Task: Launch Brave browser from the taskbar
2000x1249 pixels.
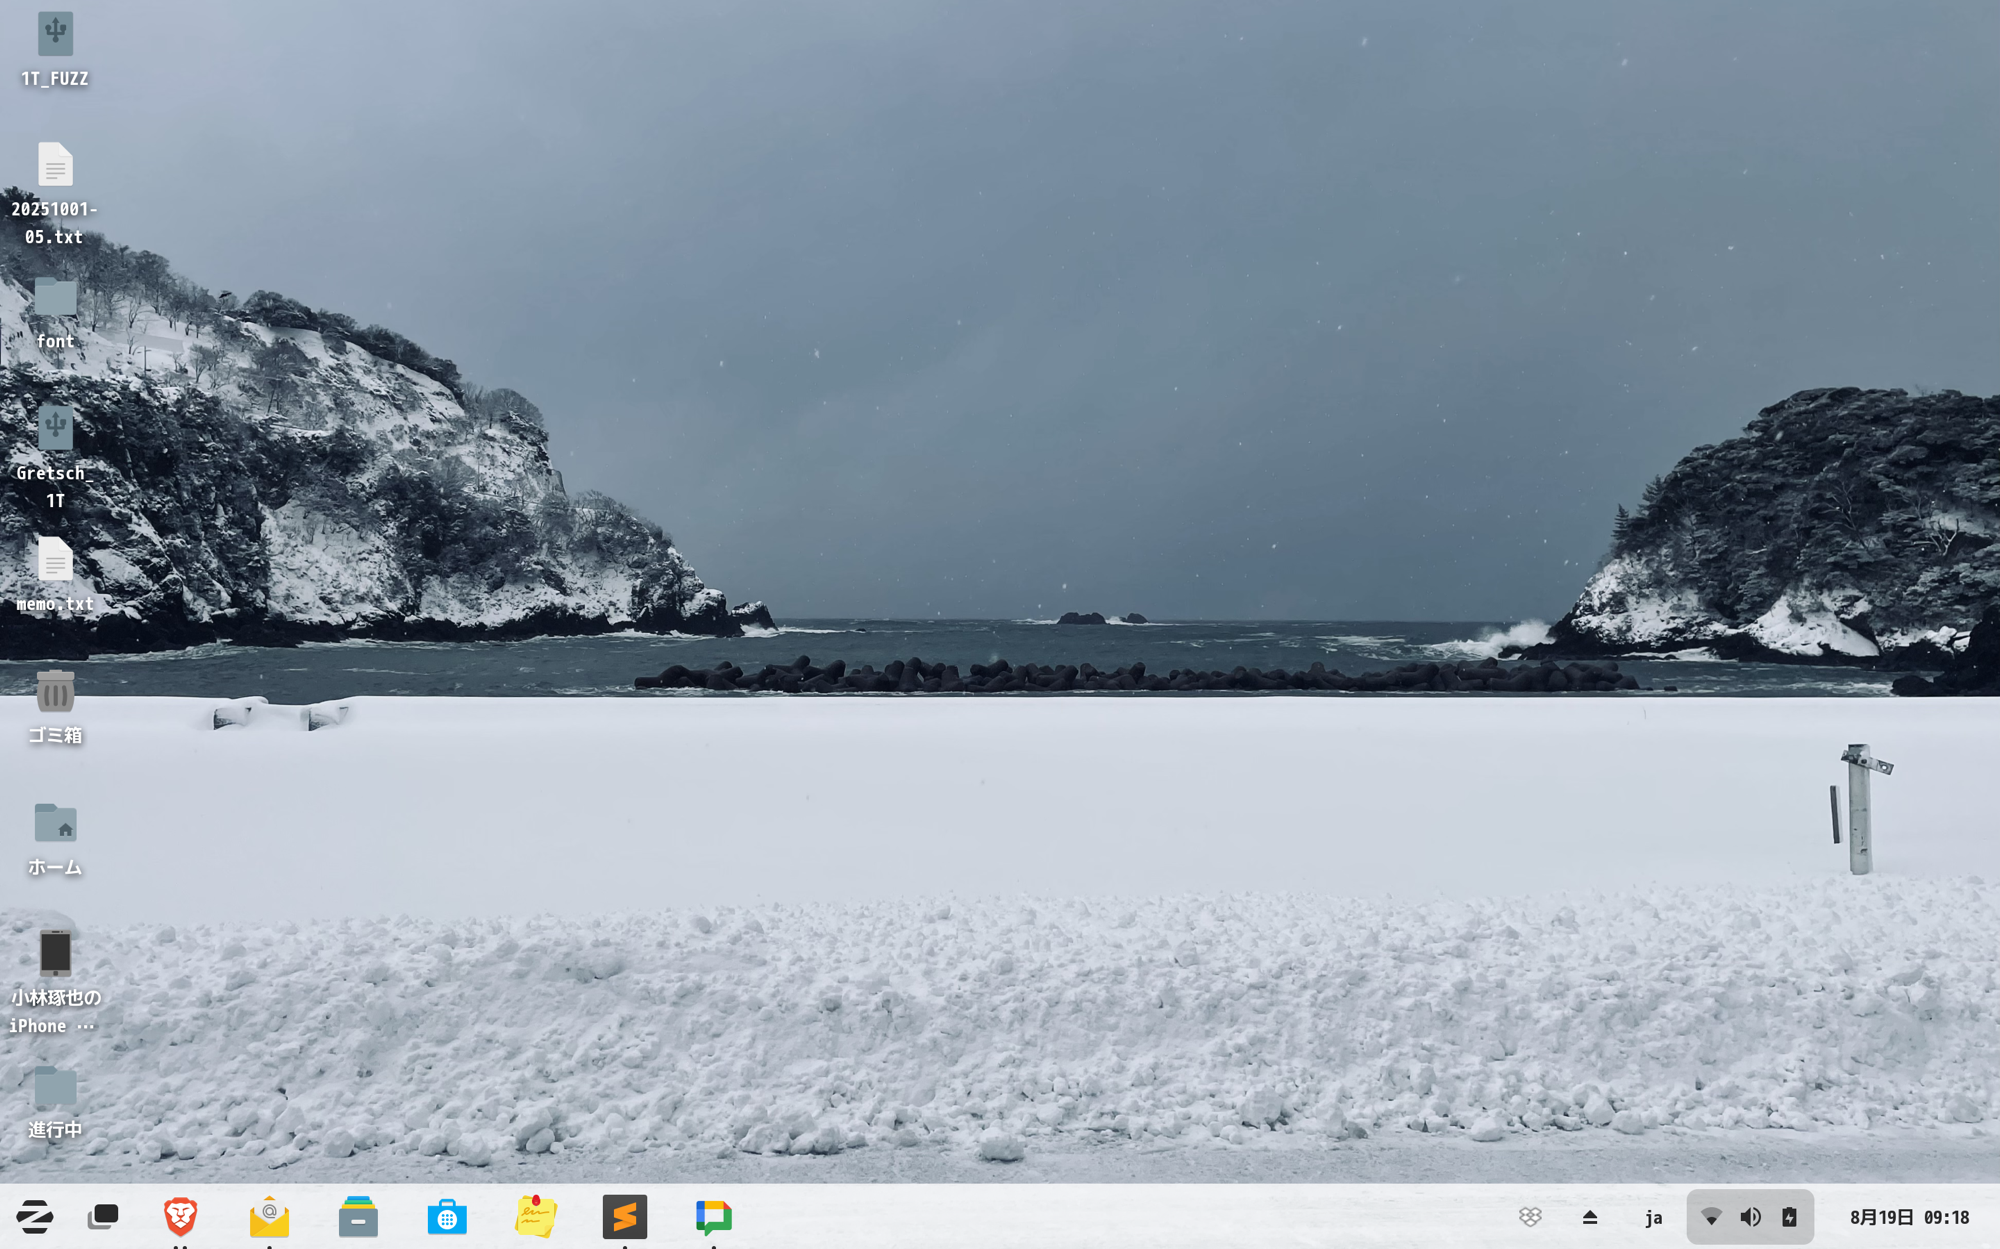Action: coord(180,1217)
